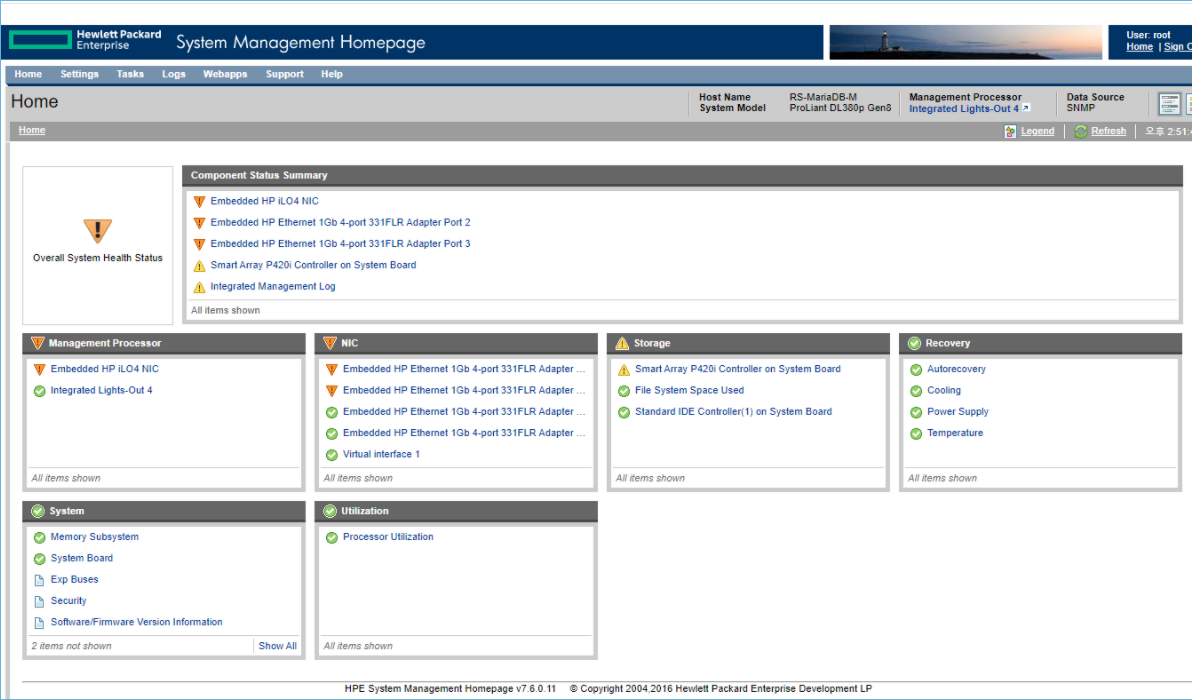This screenshot has height=700, width=1192.
Task: Click the green check icon beside Temperature
Action: [916, 433]
